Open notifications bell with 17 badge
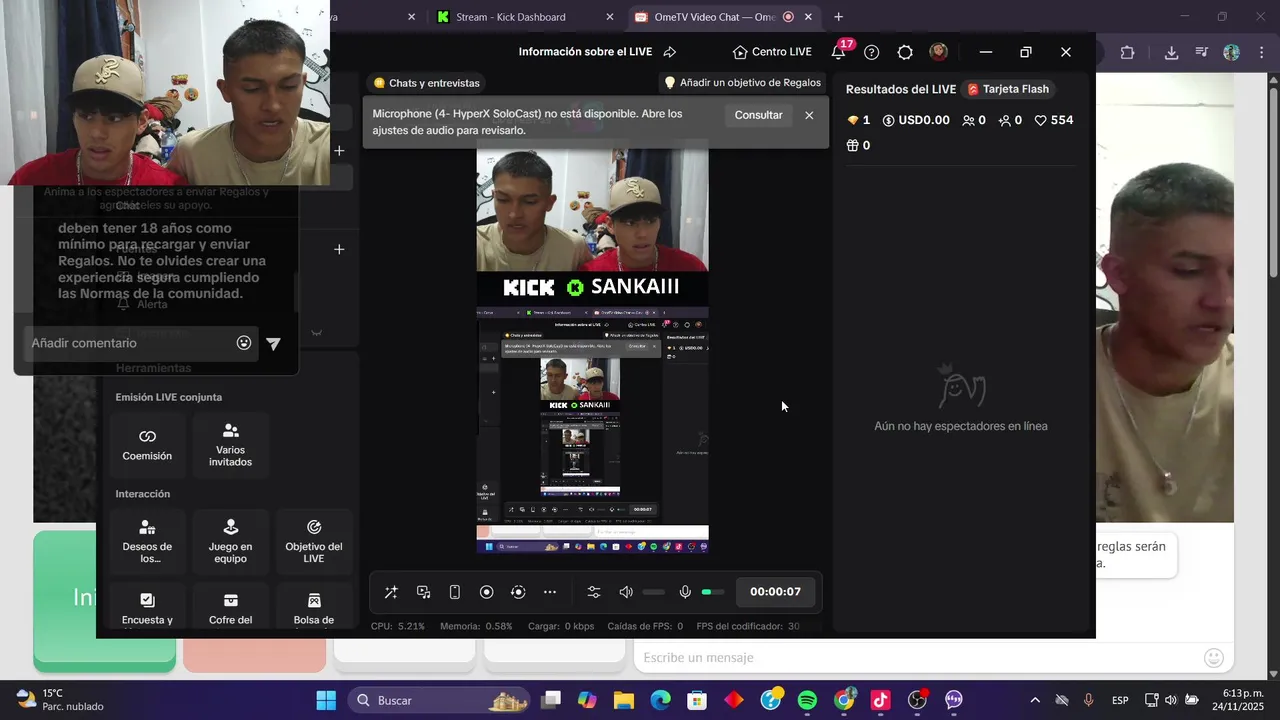The height and width of the screenshot is (720, 1280). pyautogui.click(x=839, y=52)
